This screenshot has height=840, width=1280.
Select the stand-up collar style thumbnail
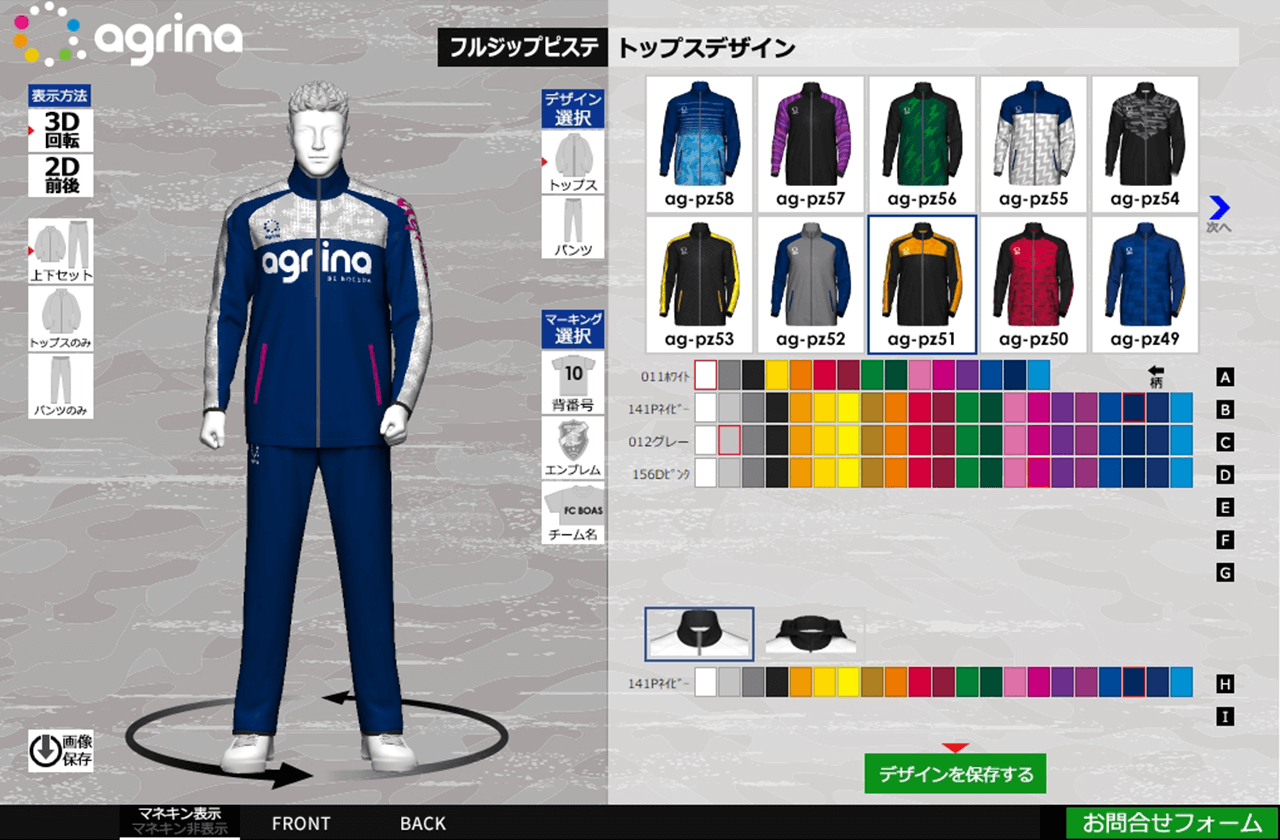click(x=699, y=634)
